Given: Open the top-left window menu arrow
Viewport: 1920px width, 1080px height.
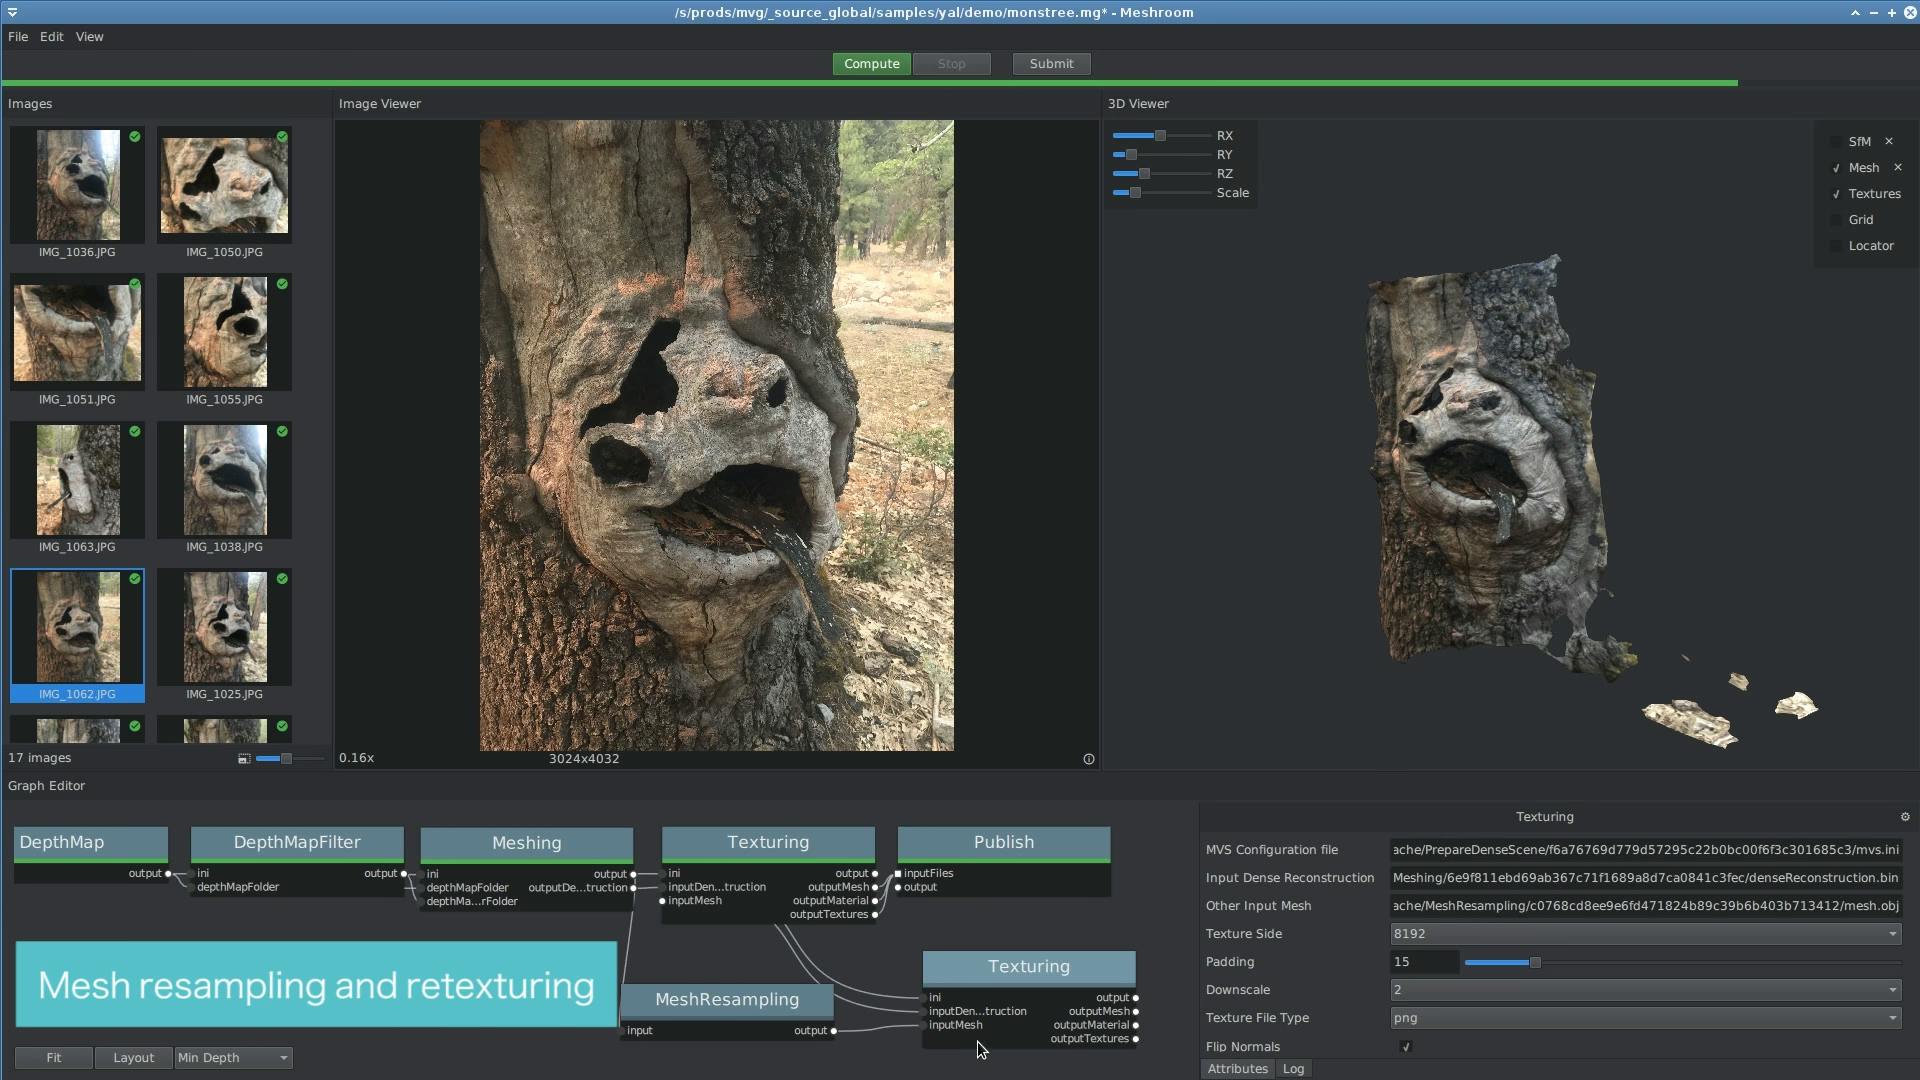Looking at the screenshot, I should [11, 12].
